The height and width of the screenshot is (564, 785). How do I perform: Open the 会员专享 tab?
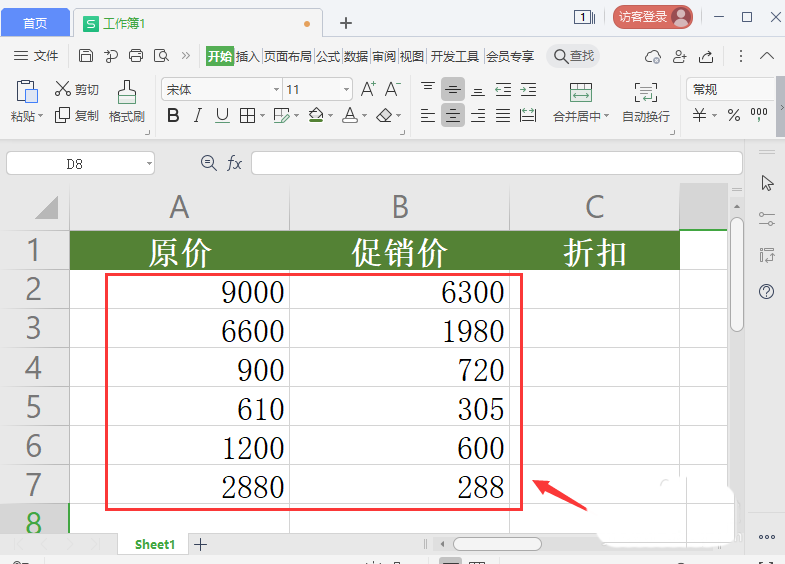(510, 56)
